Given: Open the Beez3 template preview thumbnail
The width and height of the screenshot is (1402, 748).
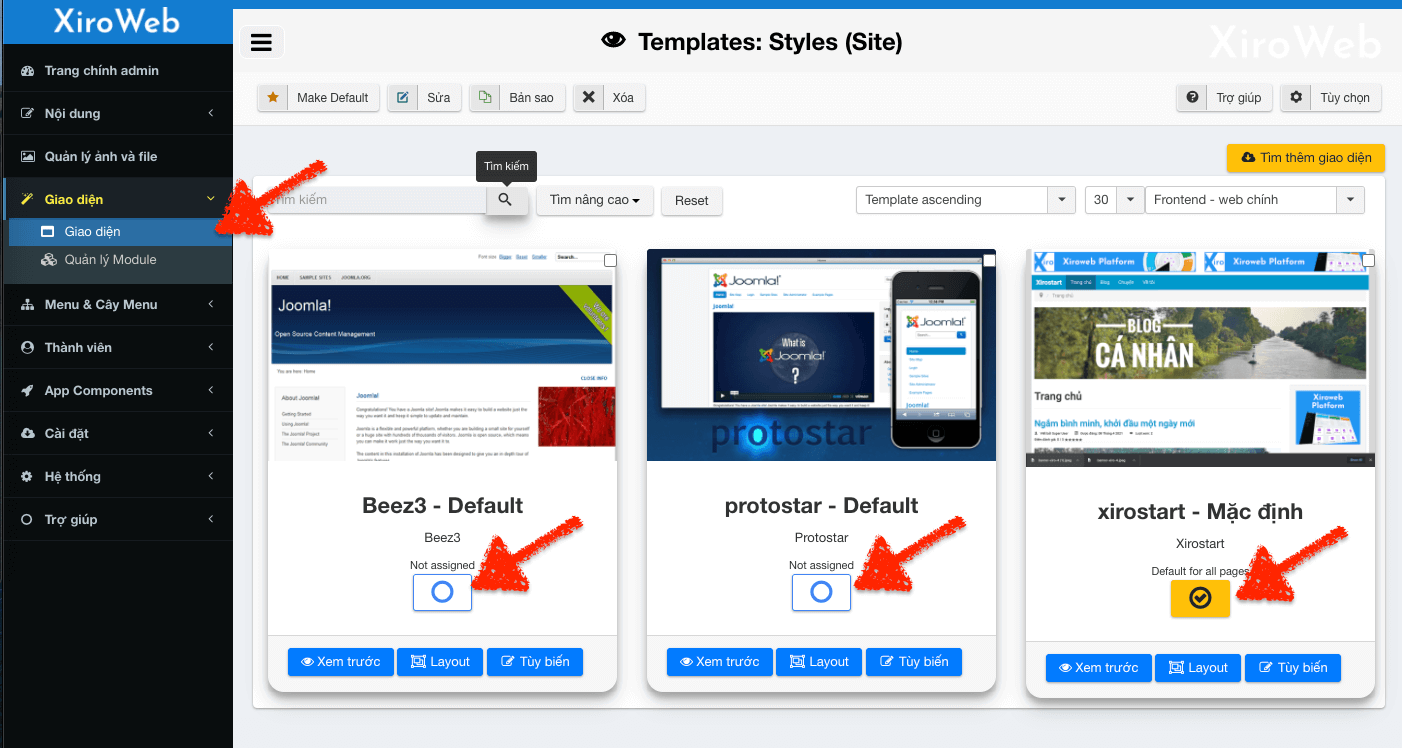Looking at the screenshot, I should click(442, 355).
